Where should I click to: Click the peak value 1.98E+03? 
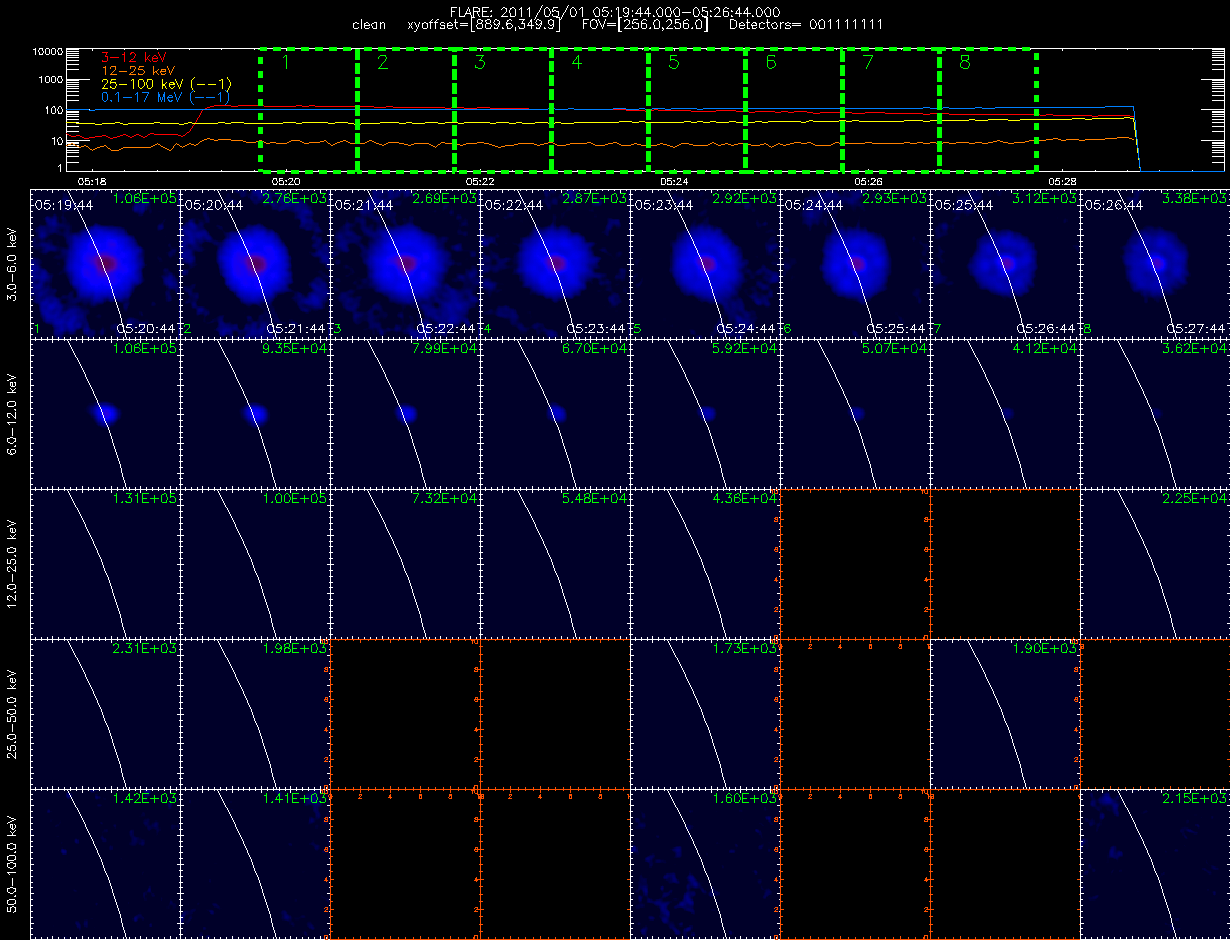click(x=295, y=649)
